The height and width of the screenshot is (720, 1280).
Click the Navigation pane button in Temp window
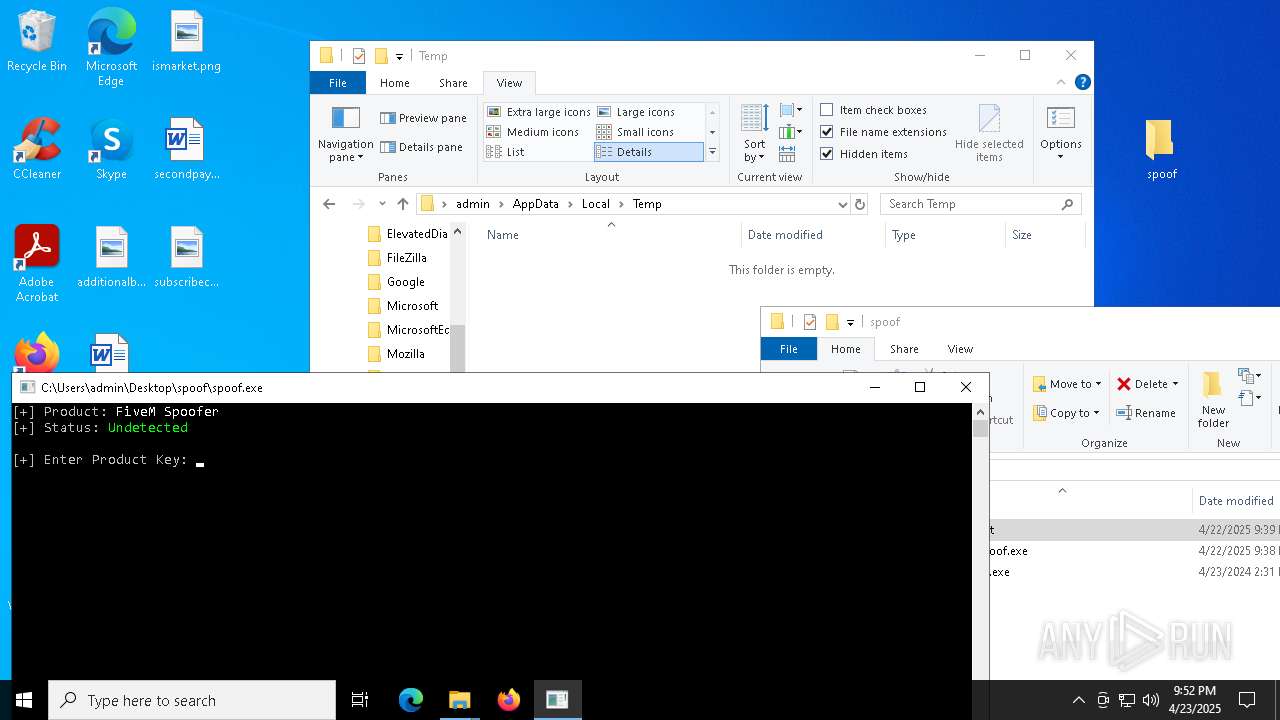(x=345, y=135)
